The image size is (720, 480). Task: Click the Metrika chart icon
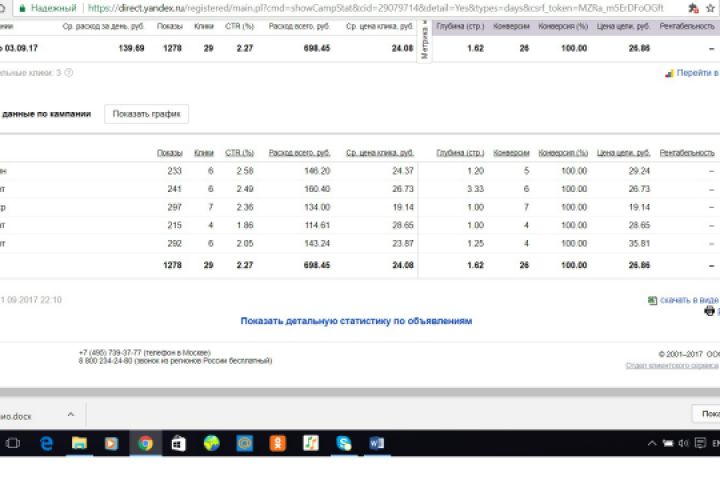(x=669, y=73)
